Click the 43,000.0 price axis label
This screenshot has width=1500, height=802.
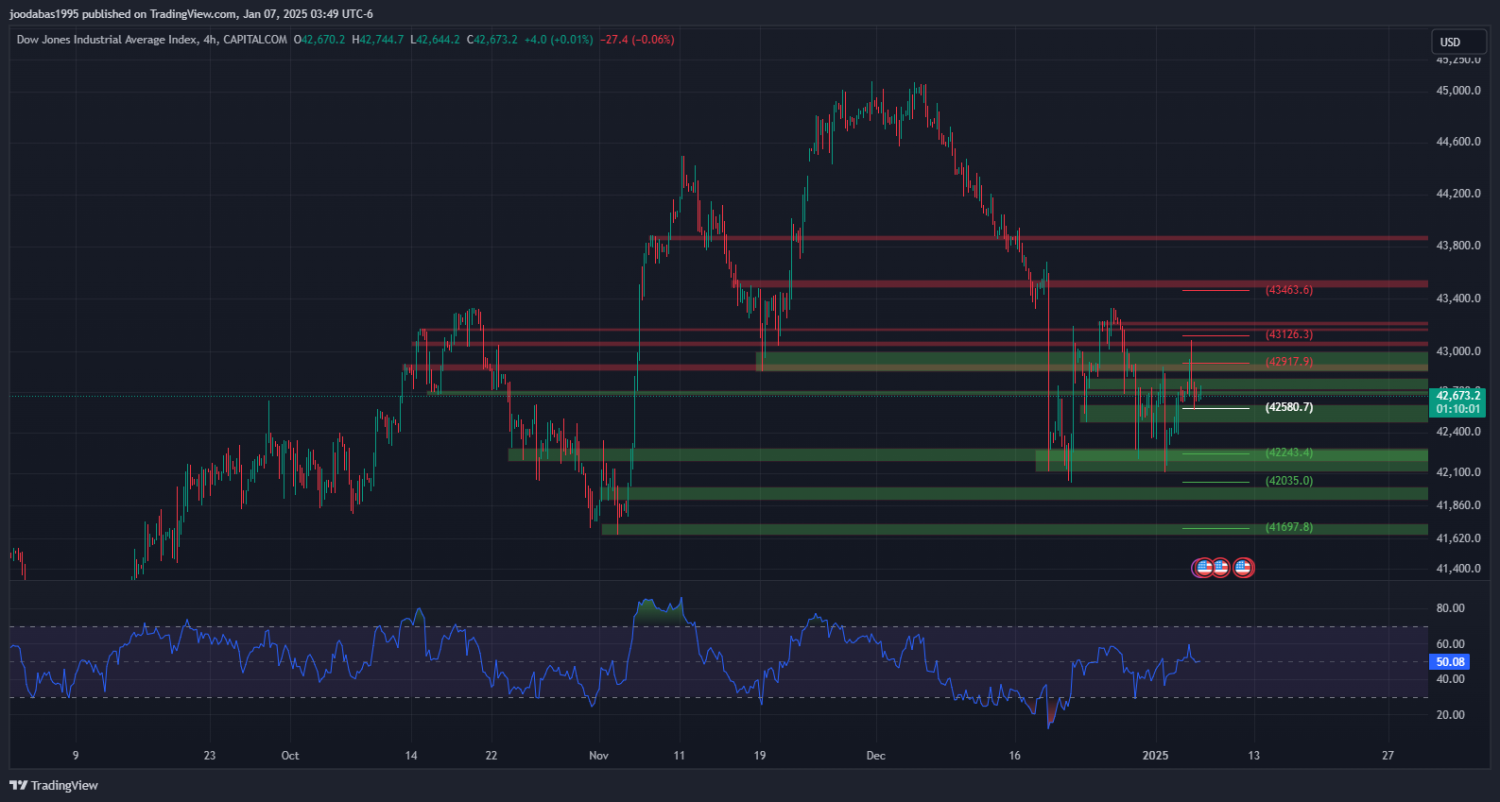pos(1458,352)
